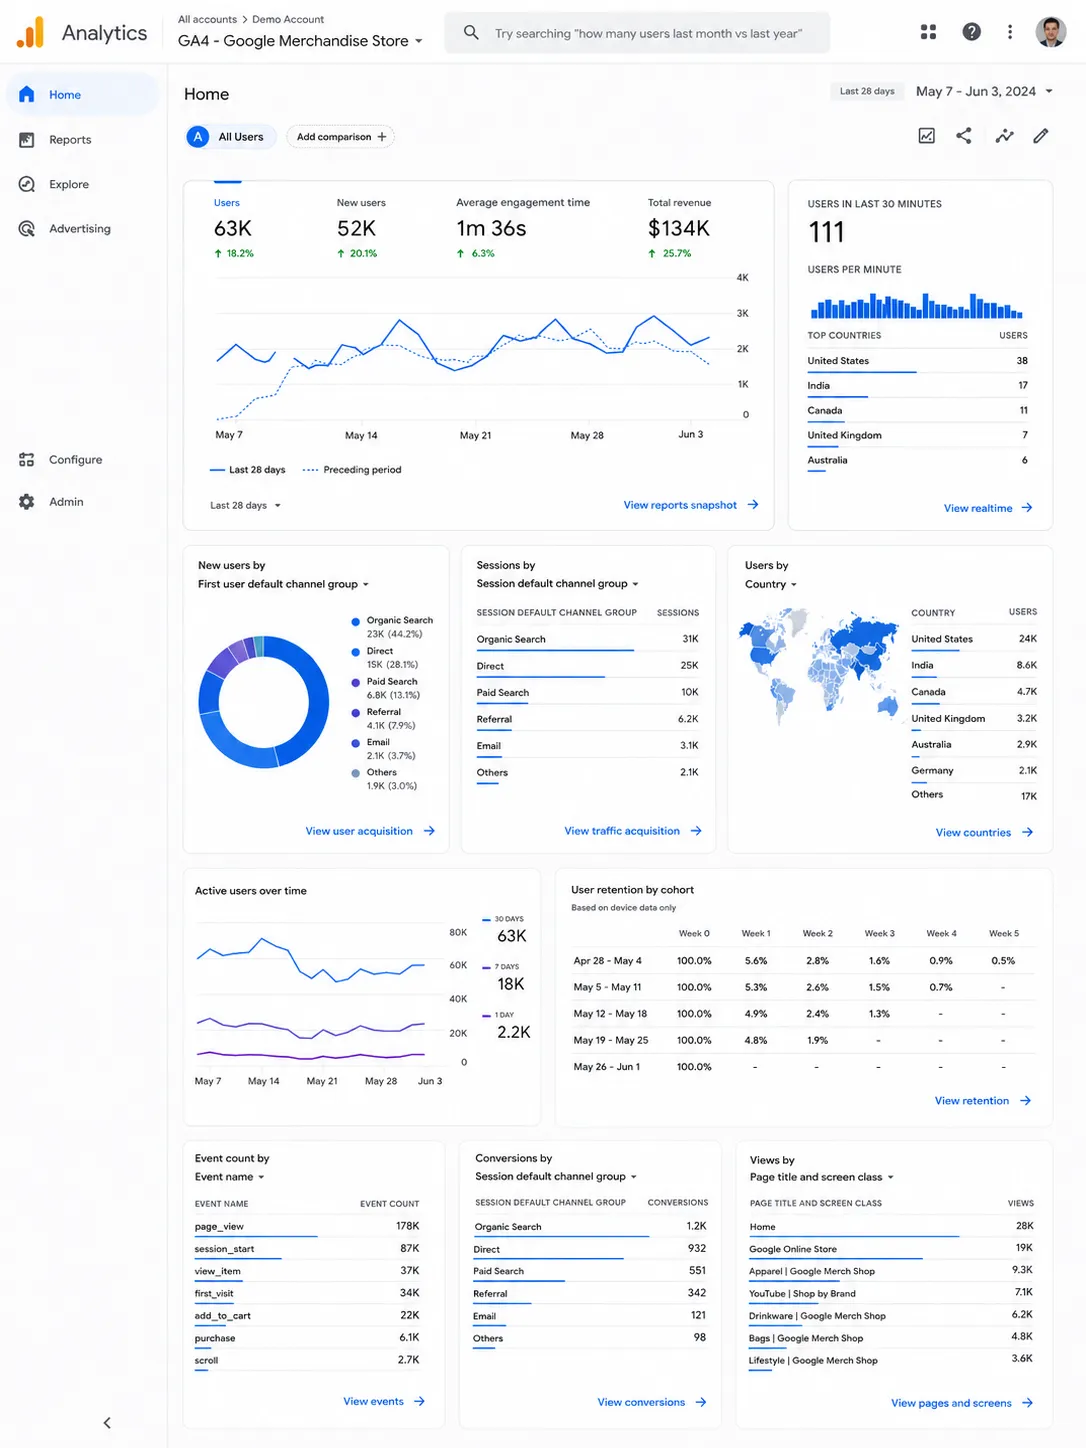Expand the First user default channel group dropdown

point(283,584)
